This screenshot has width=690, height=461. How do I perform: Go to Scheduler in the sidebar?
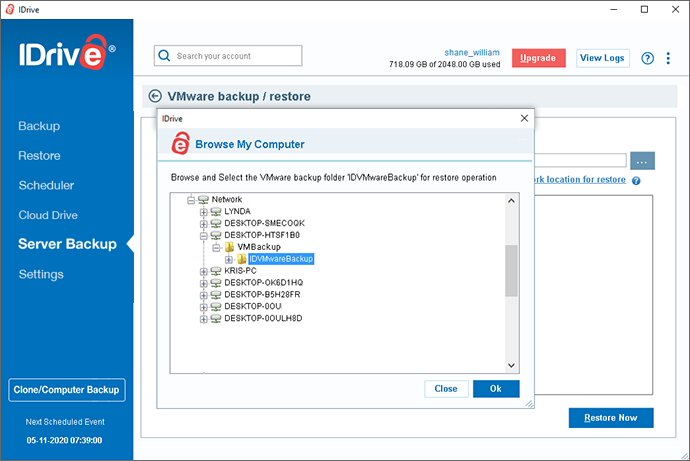pos(46,185)
